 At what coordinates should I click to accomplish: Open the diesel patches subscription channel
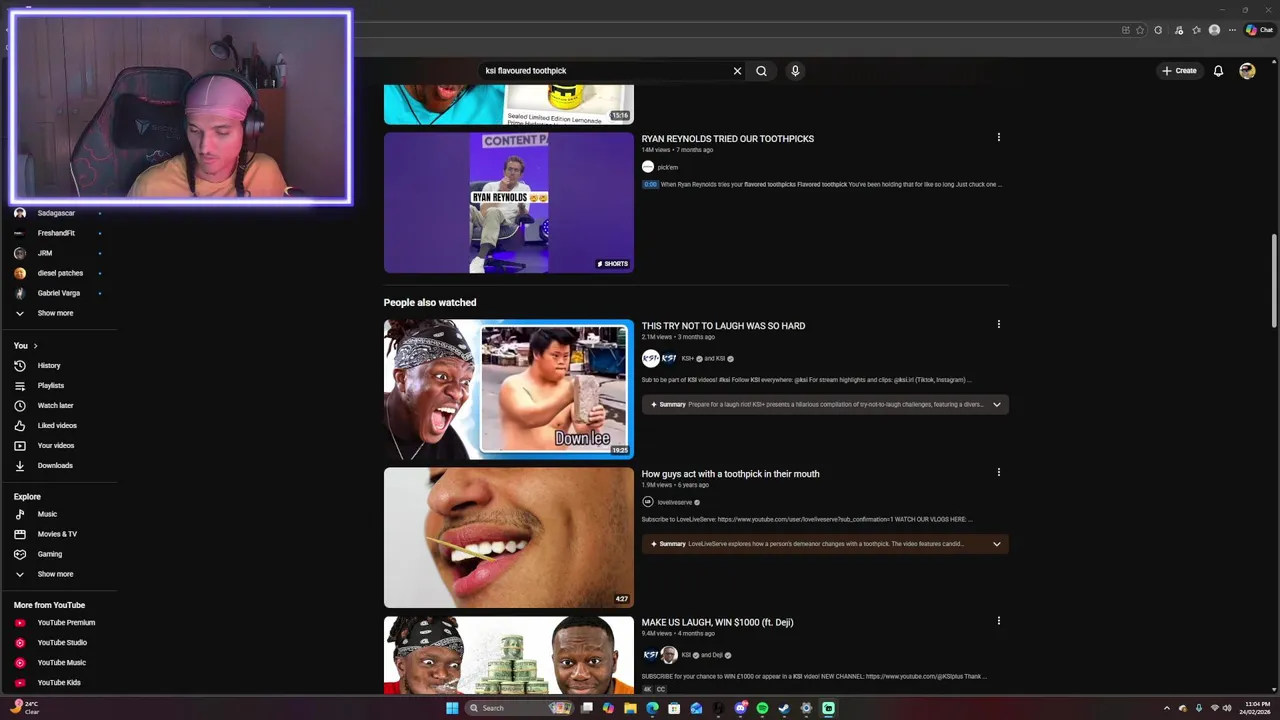(x=60, y=273)
